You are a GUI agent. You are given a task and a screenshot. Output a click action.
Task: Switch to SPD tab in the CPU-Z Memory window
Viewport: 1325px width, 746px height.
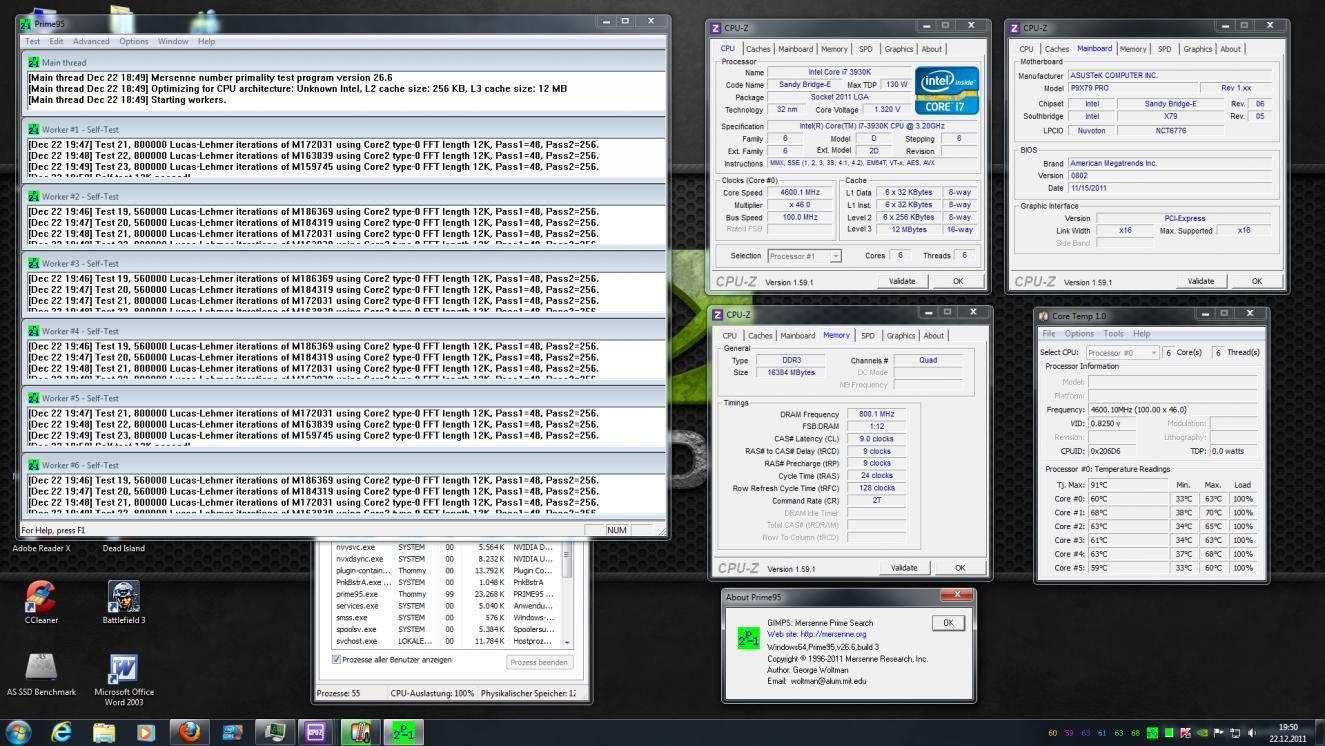(867, 335)
